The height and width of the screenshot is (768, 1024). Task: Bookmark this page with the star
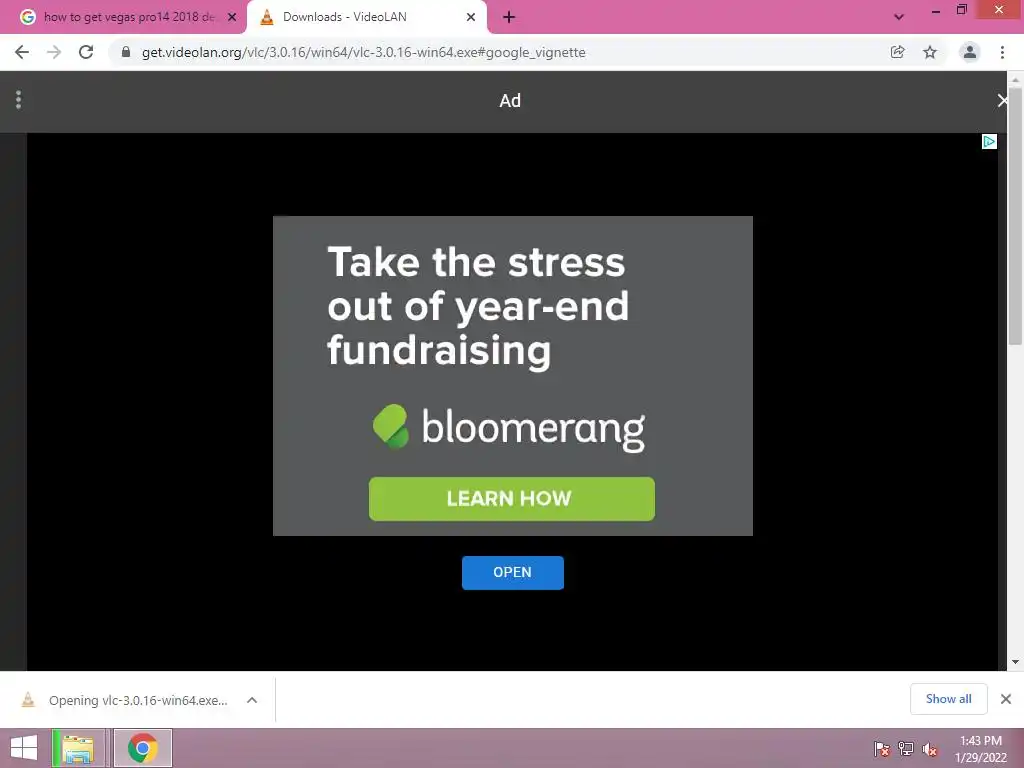click(930, 52)
